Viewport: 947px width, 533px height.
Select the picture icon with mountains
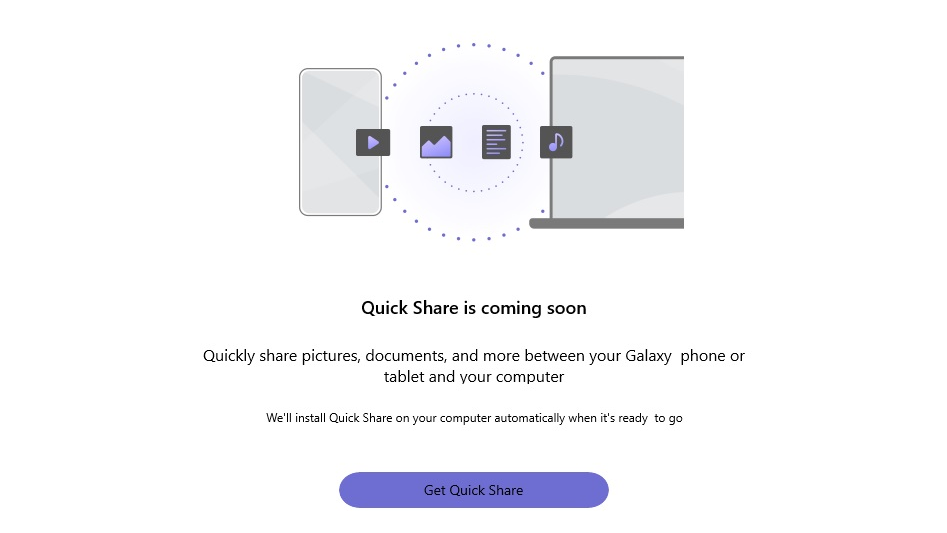(x=436, y=142)
